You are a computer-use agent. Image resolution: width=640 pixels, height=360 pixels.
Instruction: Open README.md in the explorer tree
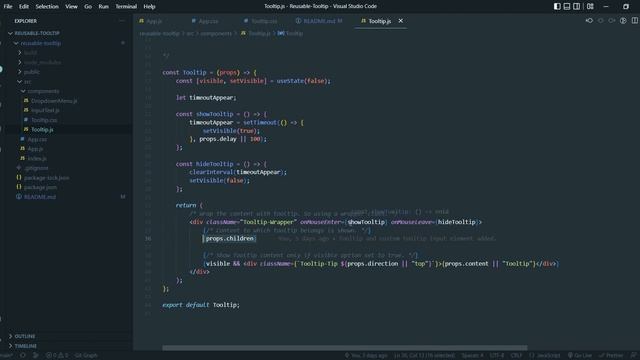click(40, 197)
